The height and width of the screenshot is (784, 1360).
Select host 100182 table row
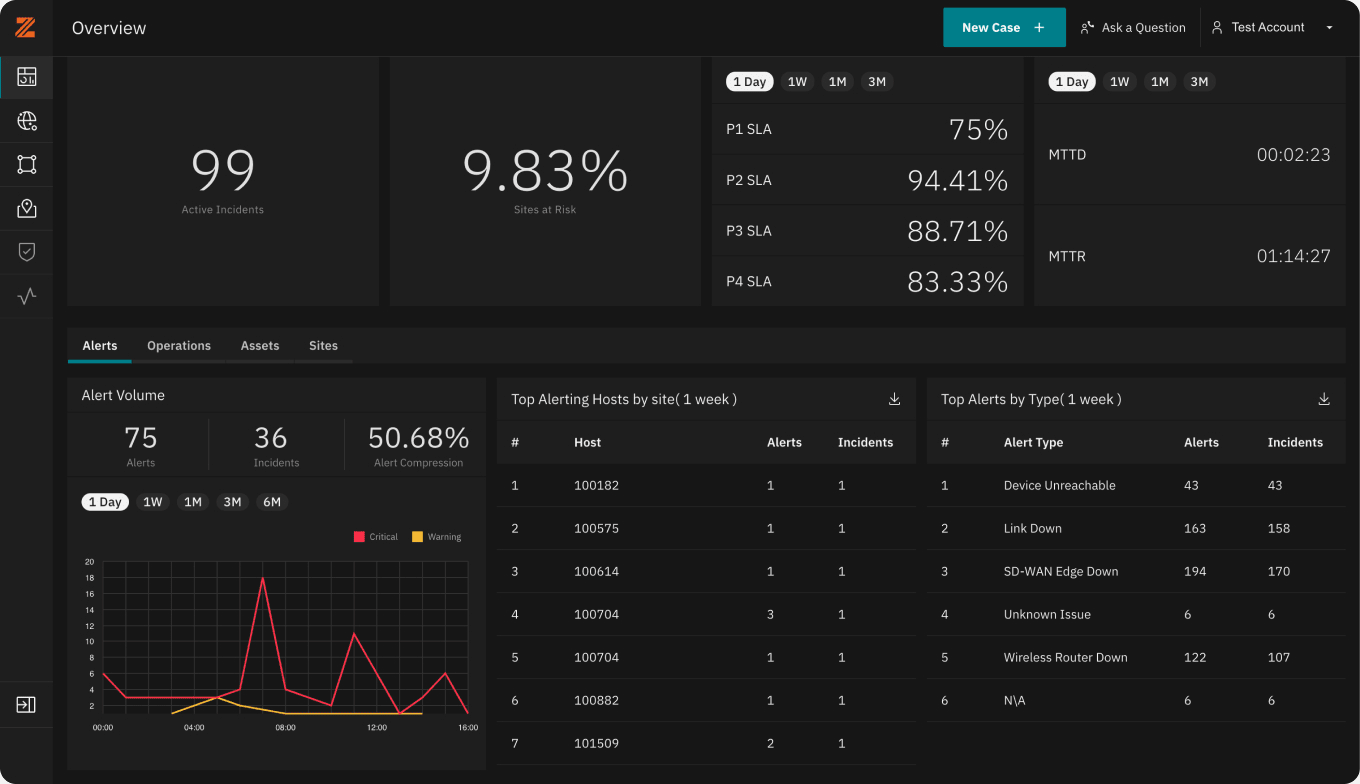point(706,485)
